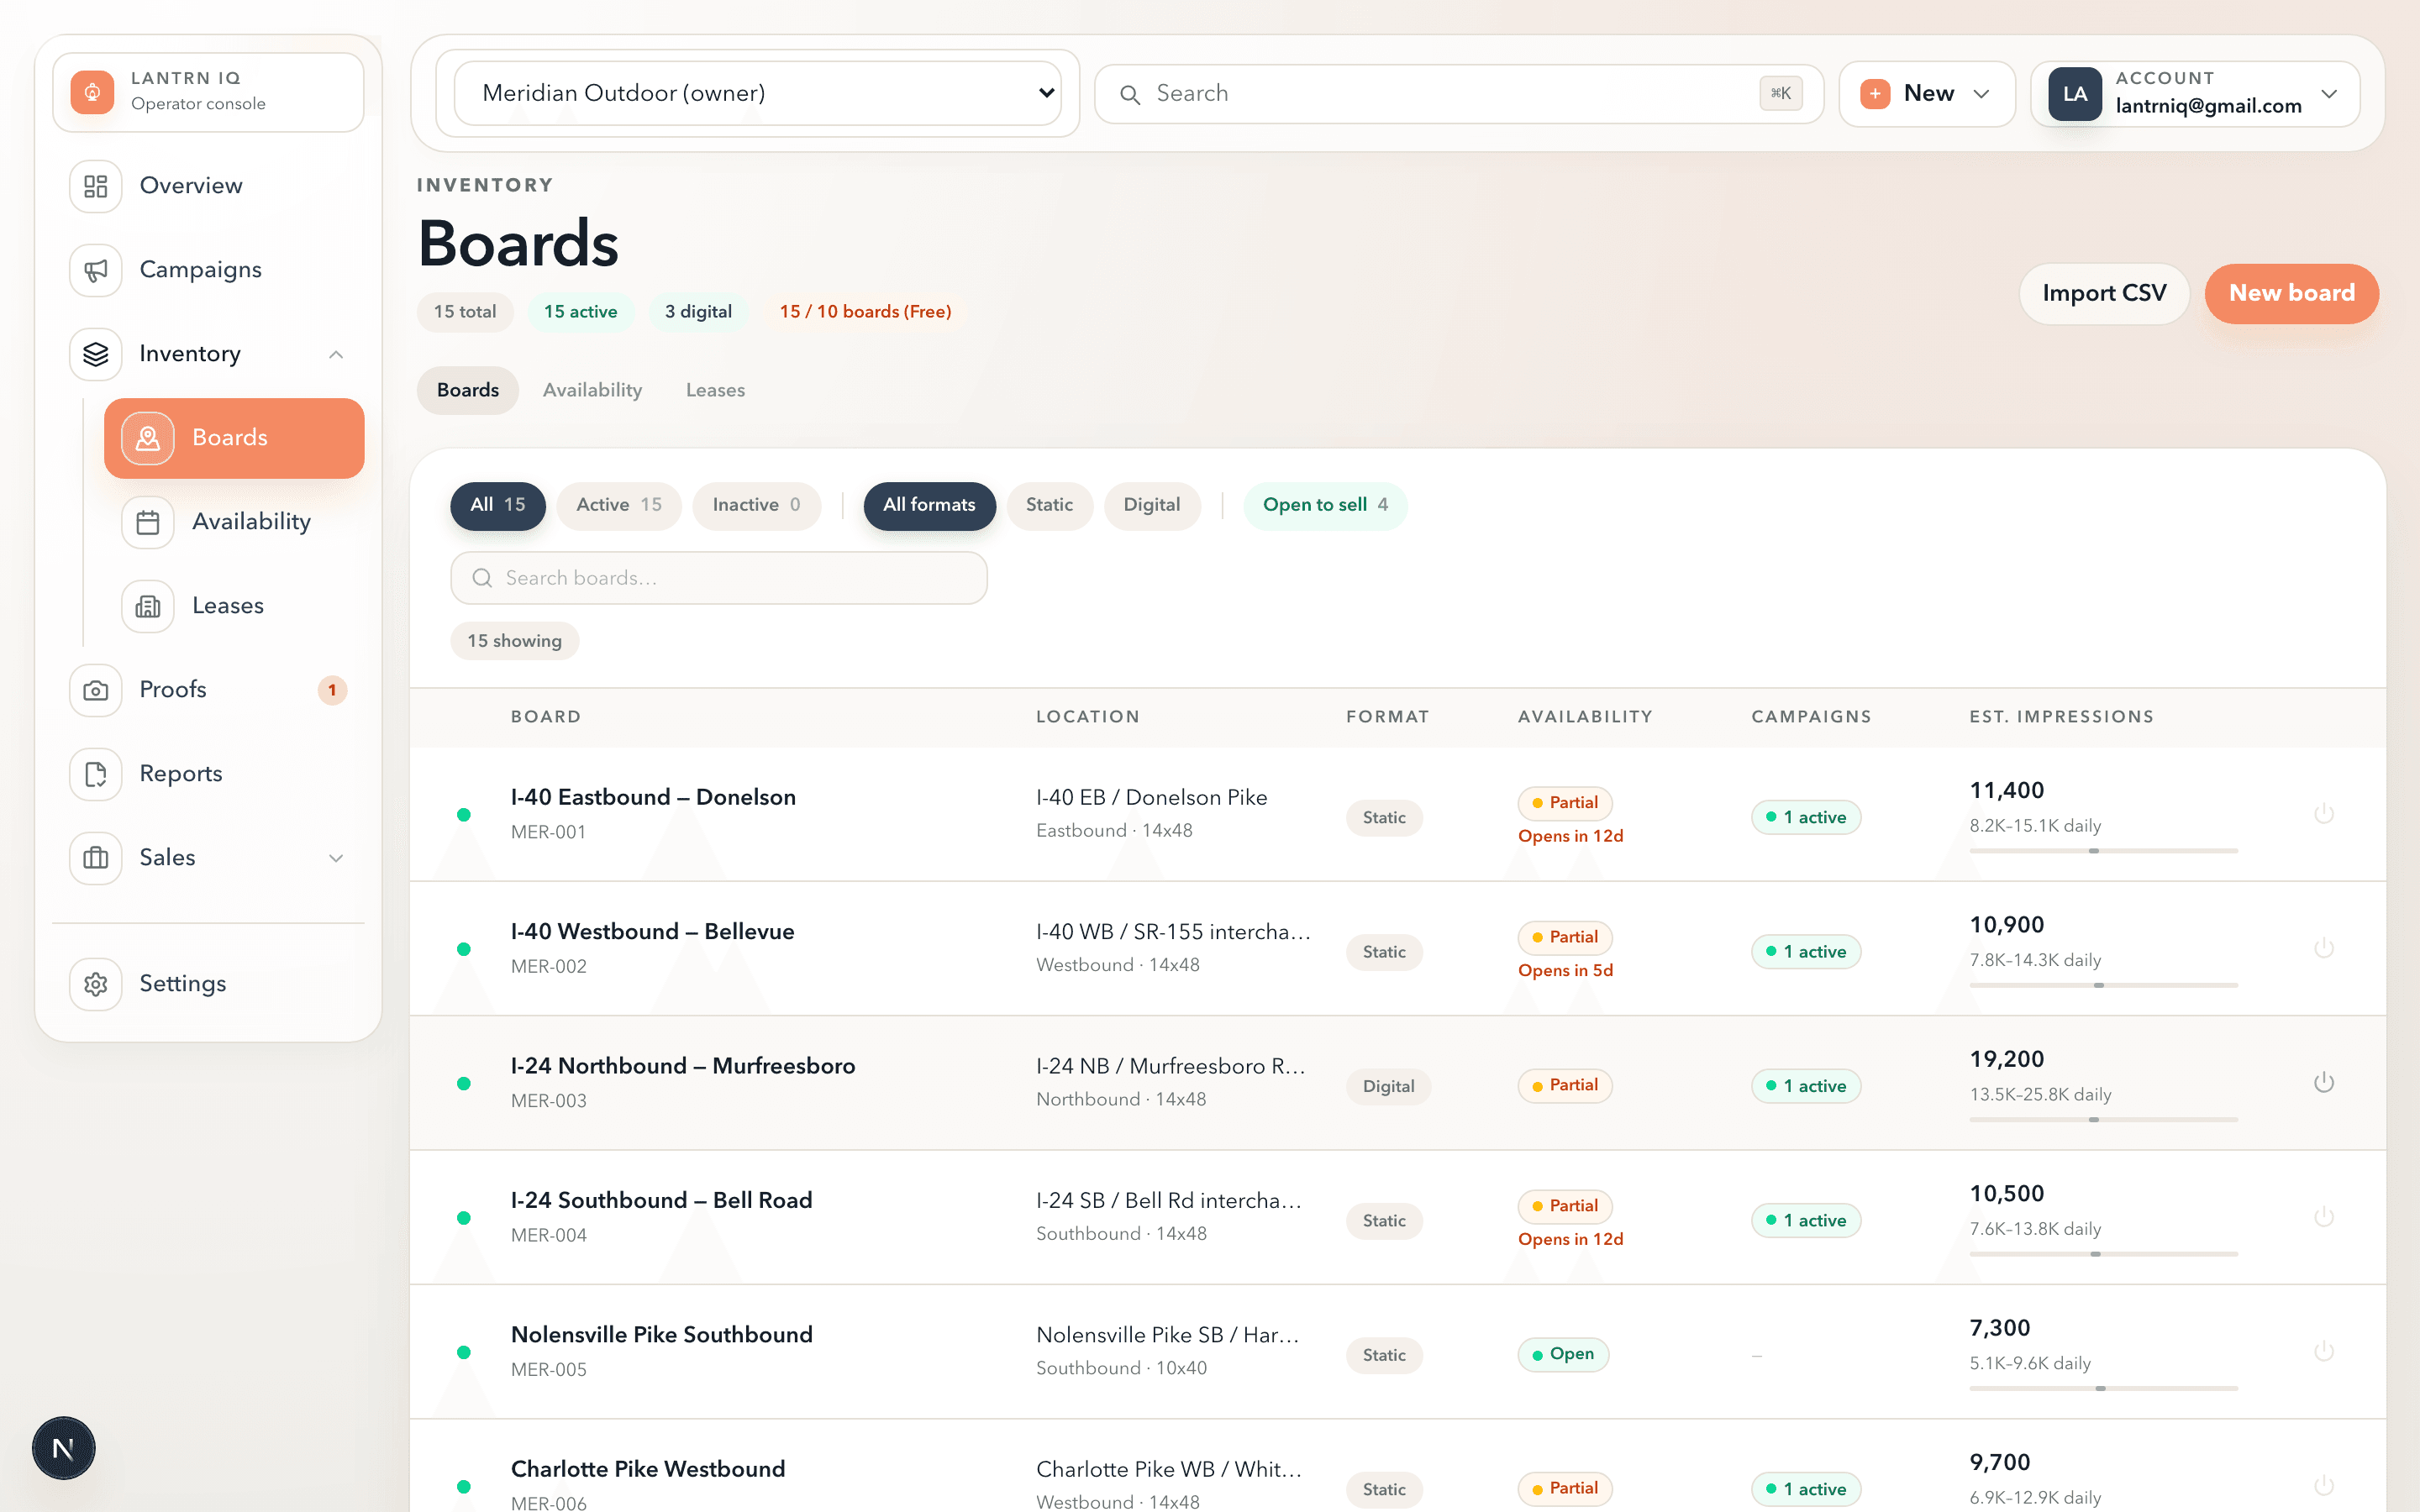Screen dimensions: 2420x1512
Task: Open Reports from the sidebar icon
Action: click(95, 773)
